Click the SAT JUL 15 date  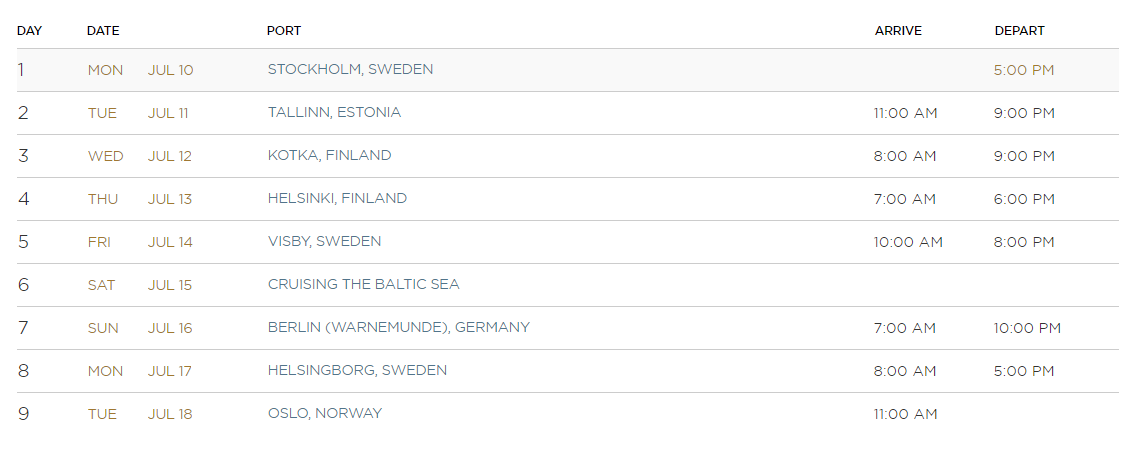coord(140,285)
